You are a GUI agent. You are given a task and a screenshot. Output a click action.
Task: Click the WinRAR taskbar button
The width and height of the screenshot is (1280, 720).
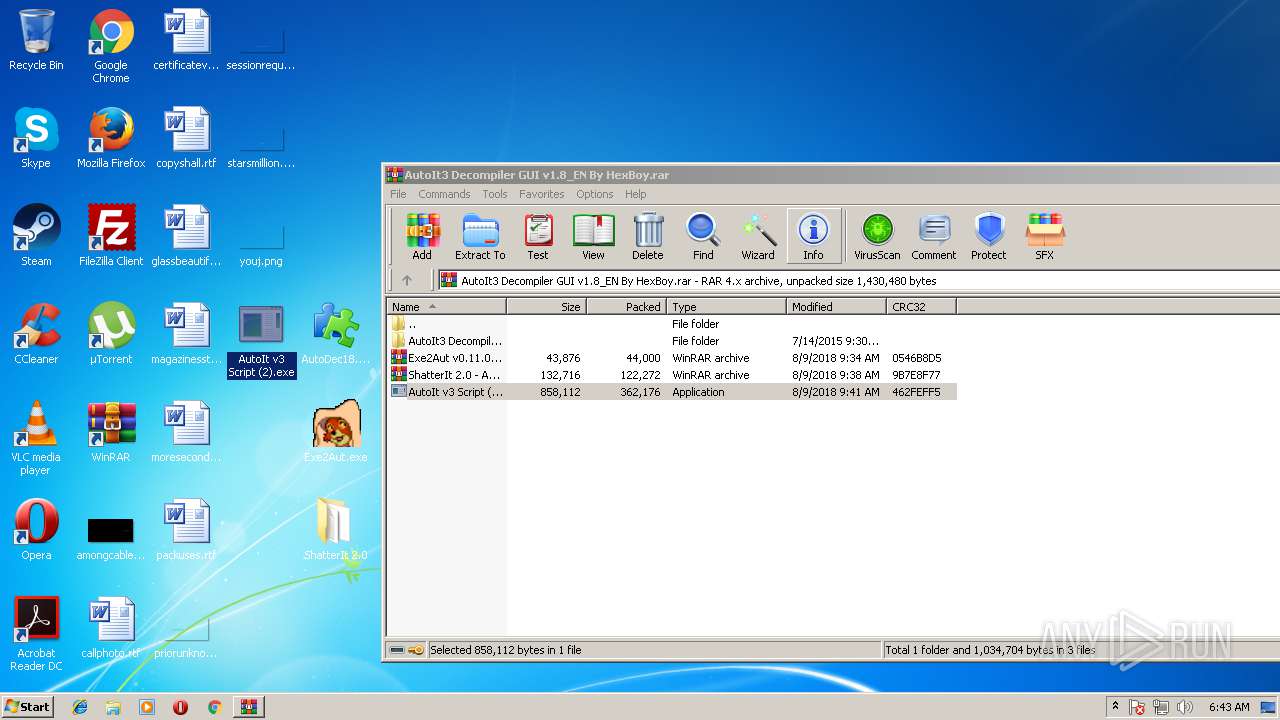pyautogui.click(x=248, y=707)
